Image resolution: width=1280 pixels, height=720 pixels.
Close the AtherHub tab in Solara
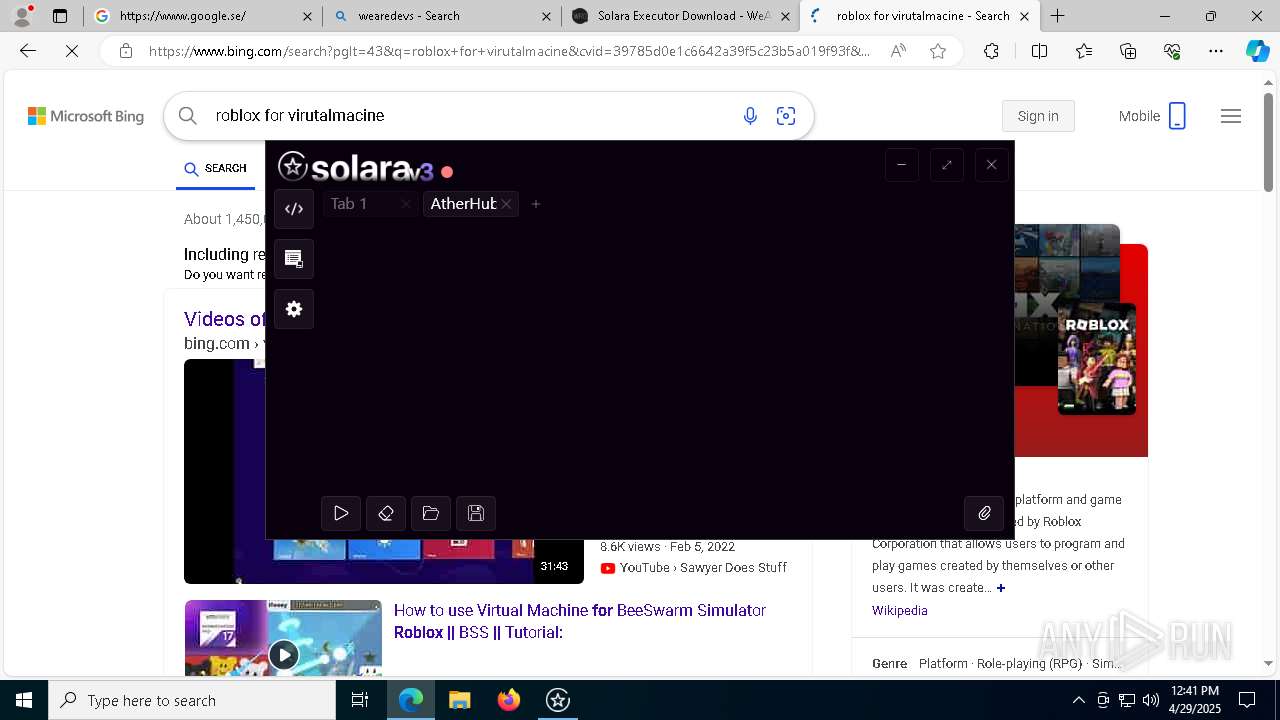pos(507,204)
